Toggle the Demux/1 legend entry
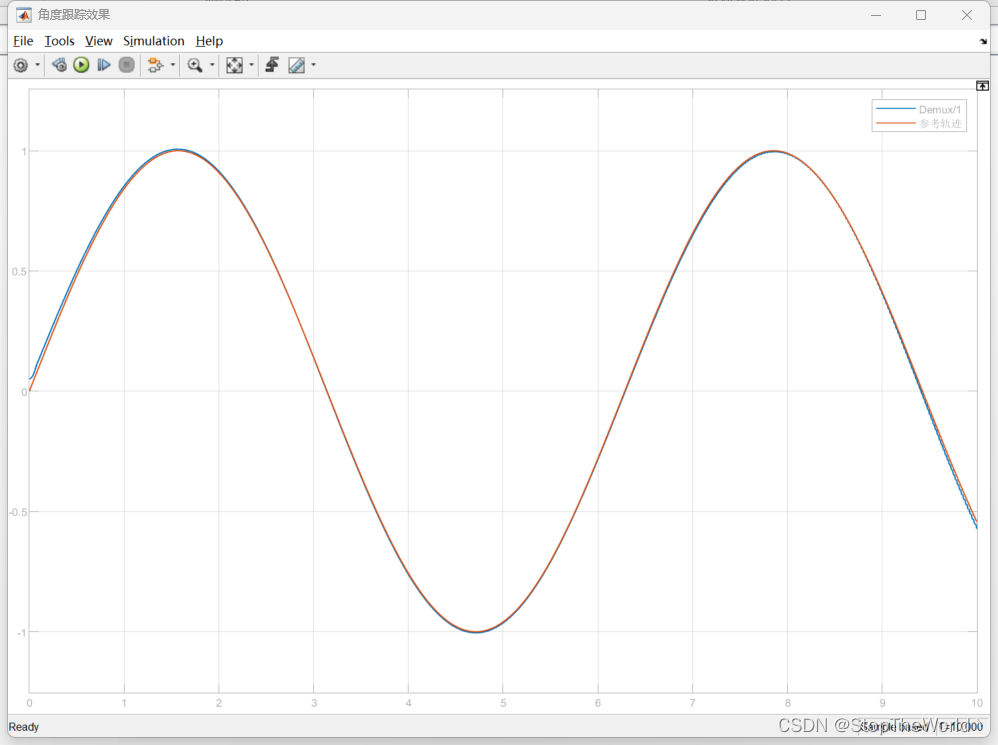 (919, 109)
